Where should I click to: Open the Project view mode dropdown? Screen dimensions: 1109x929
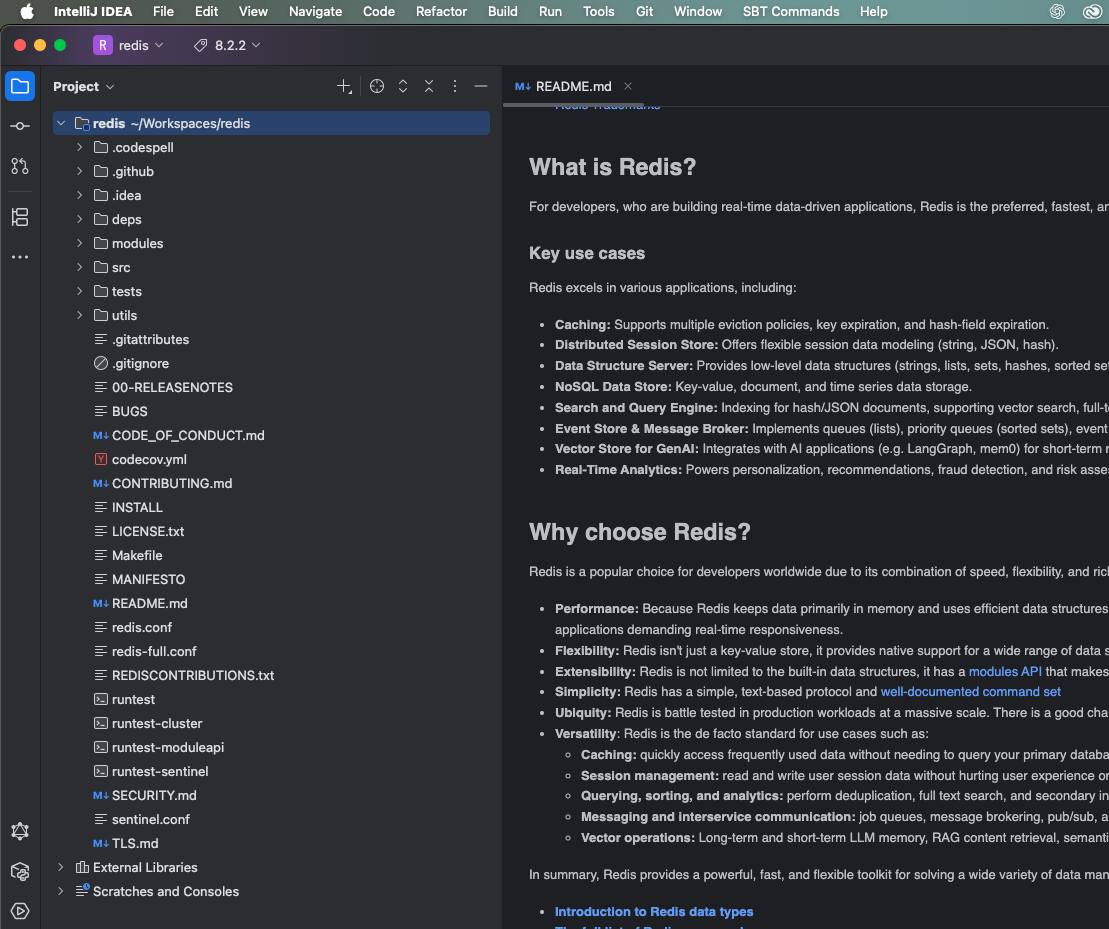(83, 86)
